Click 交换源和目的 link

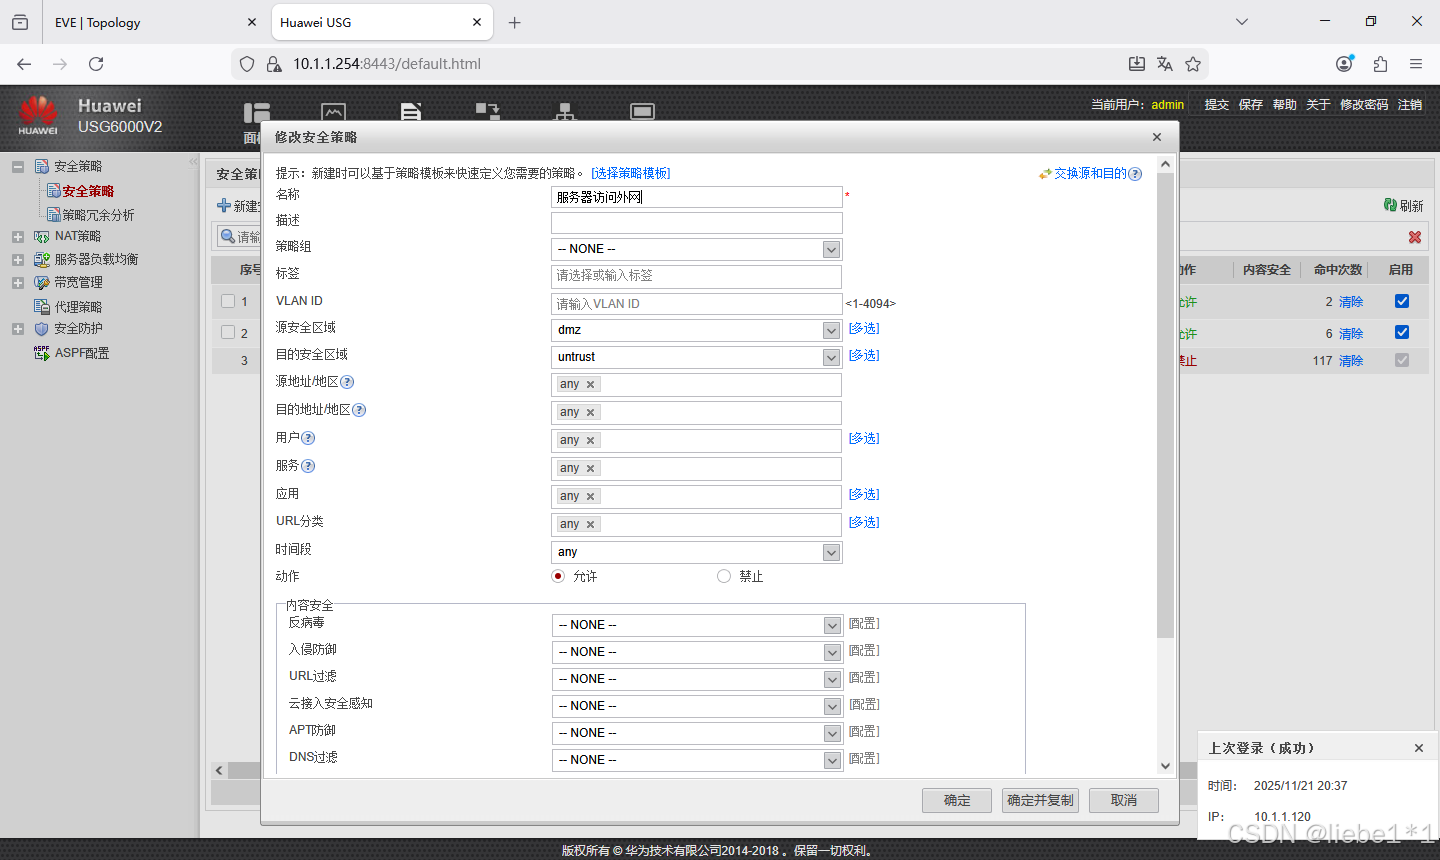(x=1090, y=173)
